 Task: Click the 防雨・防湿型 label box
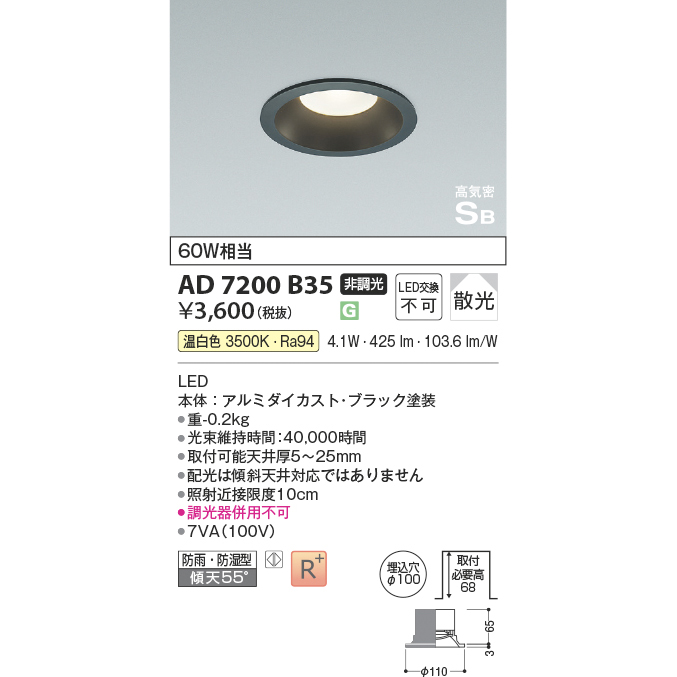pyautogui.click(x=217, y=560)
